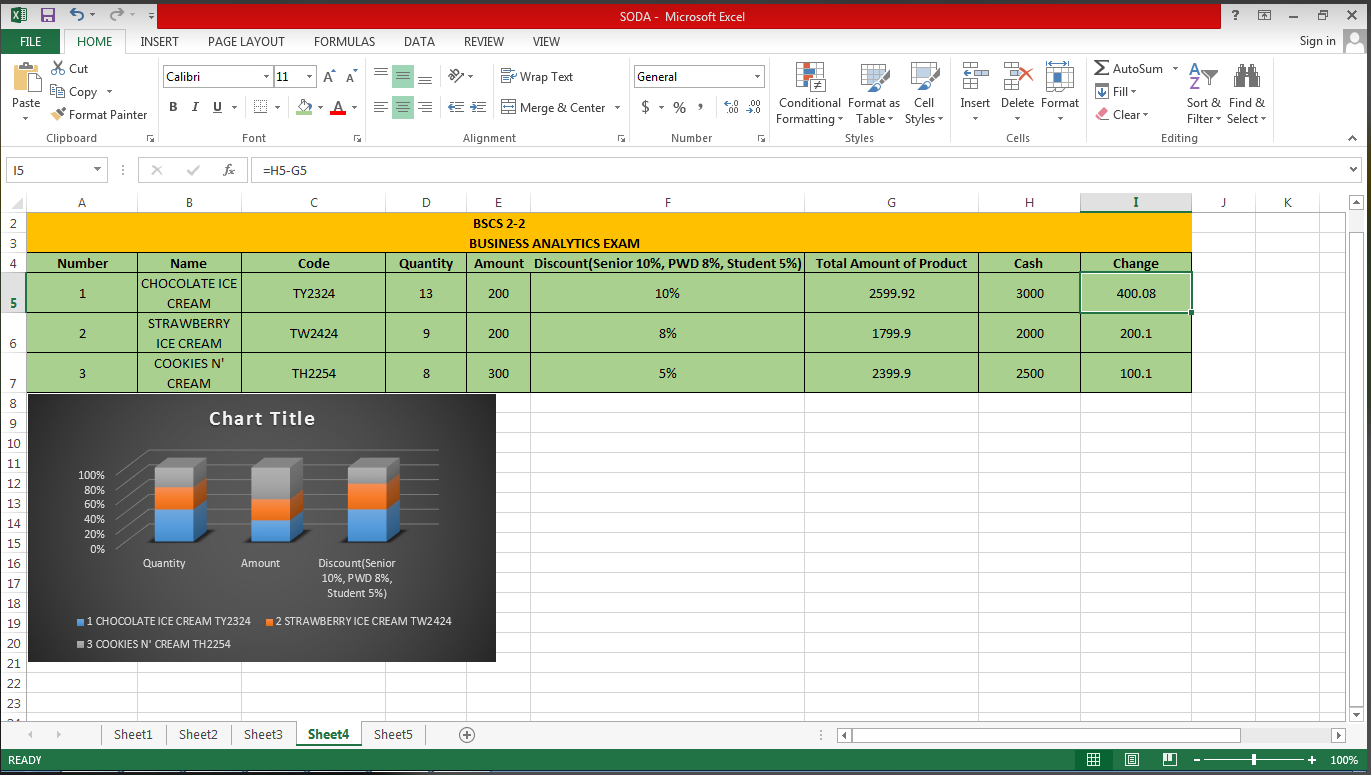This screenshot has width=1371, height=775.
Task: Increase indent in Alignment group
Action: pyautogui.click(x=478, y=107)
